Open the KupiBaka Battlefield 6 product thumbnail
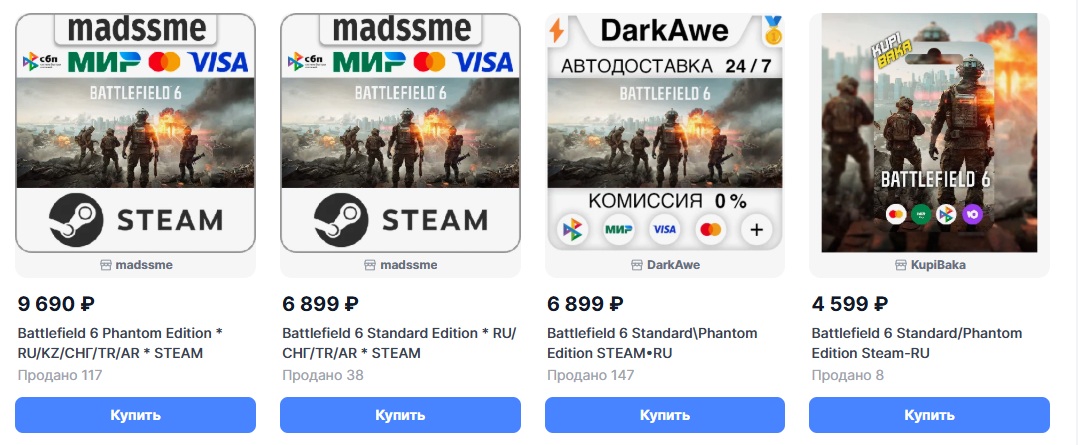The height and width of the screenshot is (445, 1078). point(929,132)
